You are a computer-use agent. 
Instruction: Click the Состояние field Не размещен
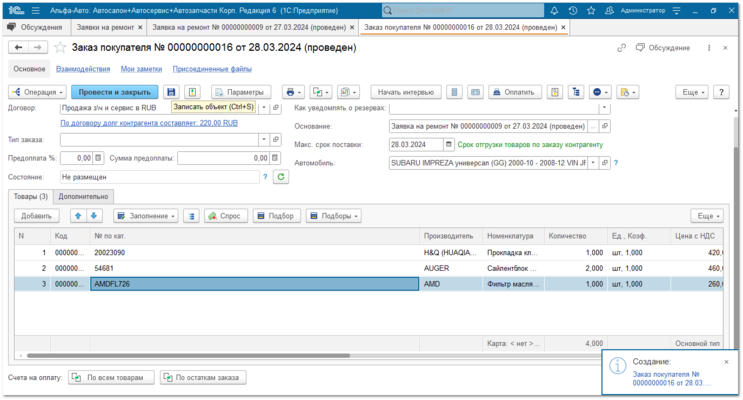[x=160, y=177]
